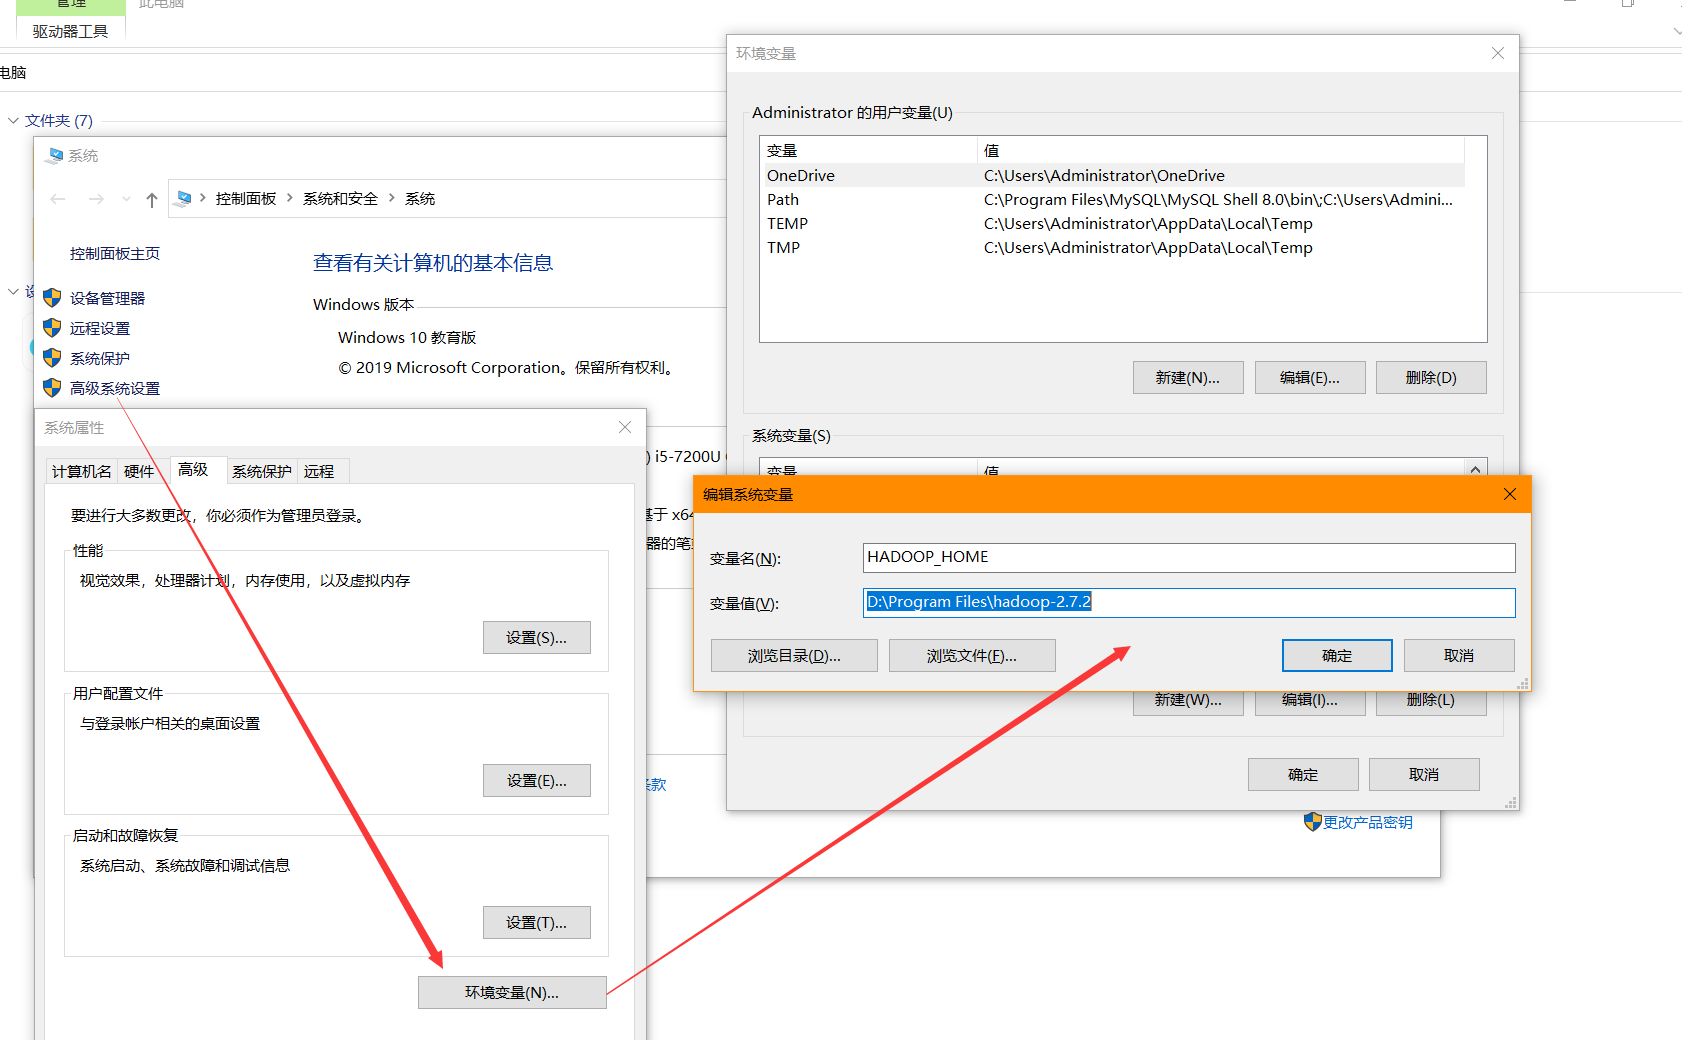Open 系统保护 link in sidebar
1682x1040 pixels.
pos(100,359)
